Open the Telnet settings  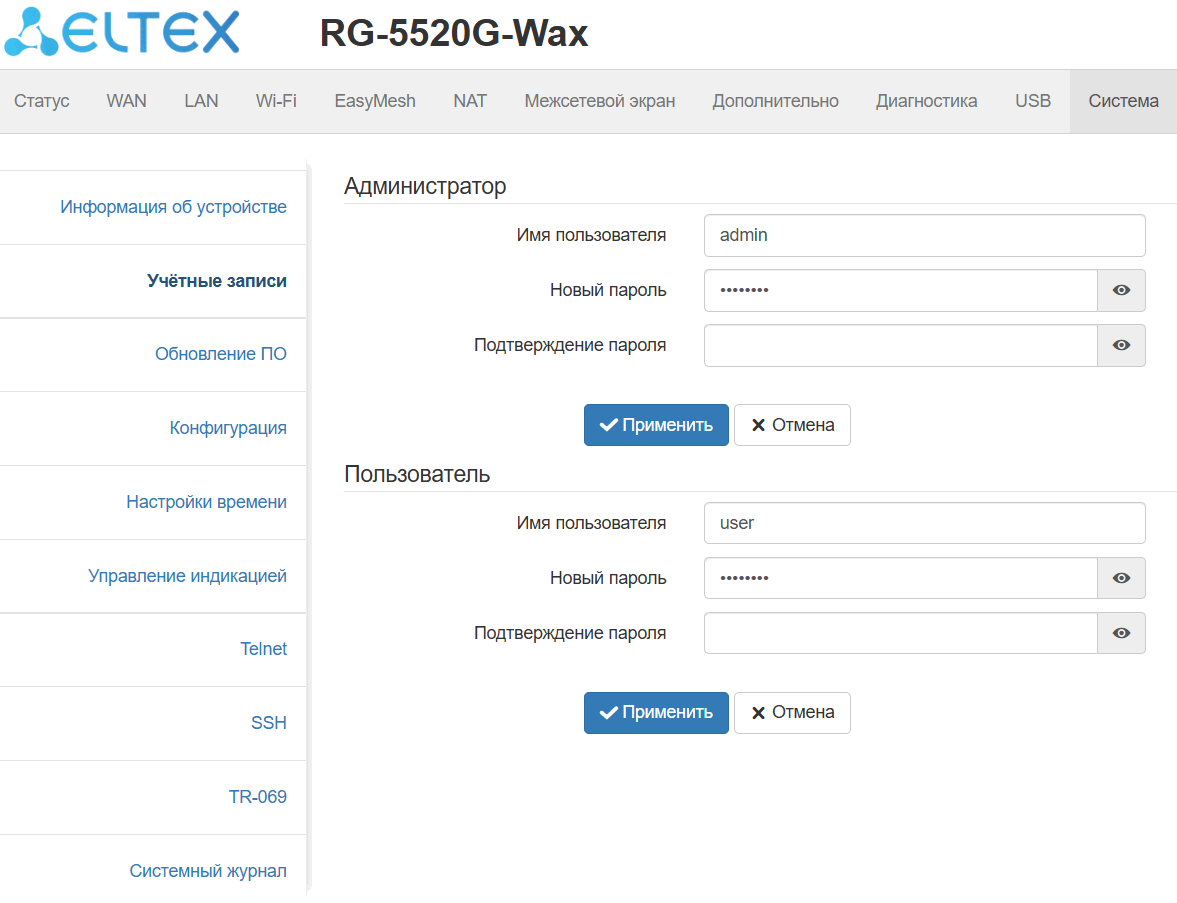(x=263, y=649)
